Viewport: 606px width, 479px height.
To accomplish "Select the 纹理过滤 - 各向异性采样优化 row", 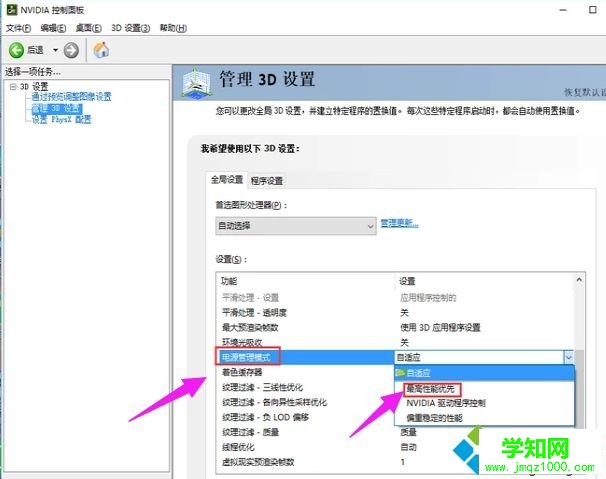I will pyautogui.click(x=305, y=402).
